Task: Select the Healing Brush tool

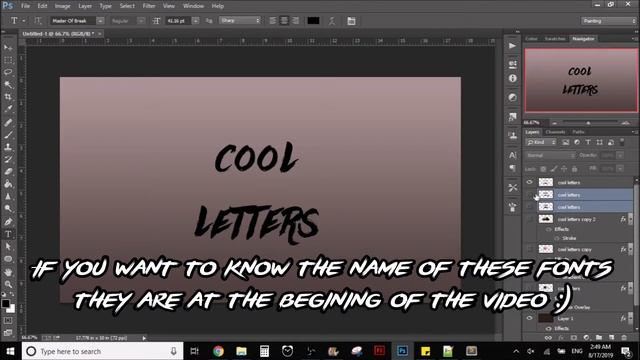Action: (8, 122)
